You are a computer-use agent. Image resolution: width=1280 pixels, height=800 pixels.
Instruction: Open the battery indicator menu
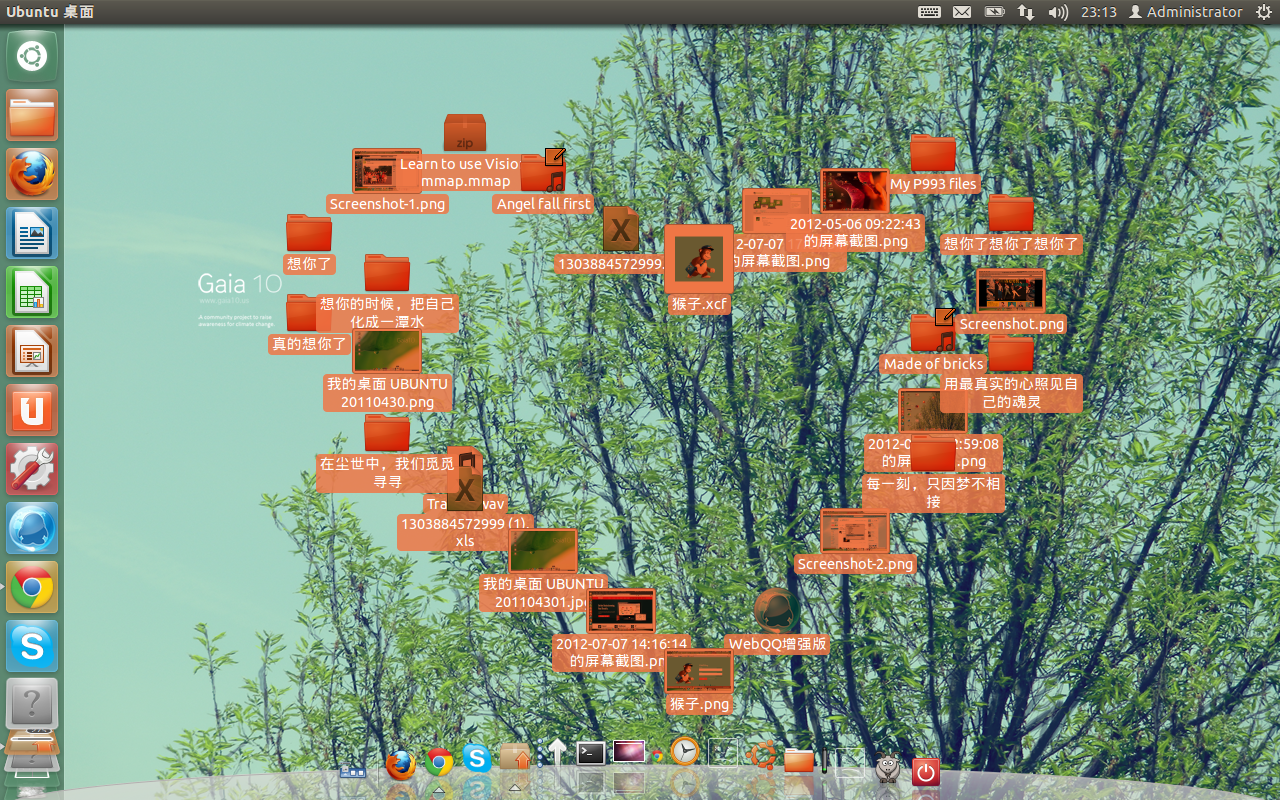tap(994, 12)
